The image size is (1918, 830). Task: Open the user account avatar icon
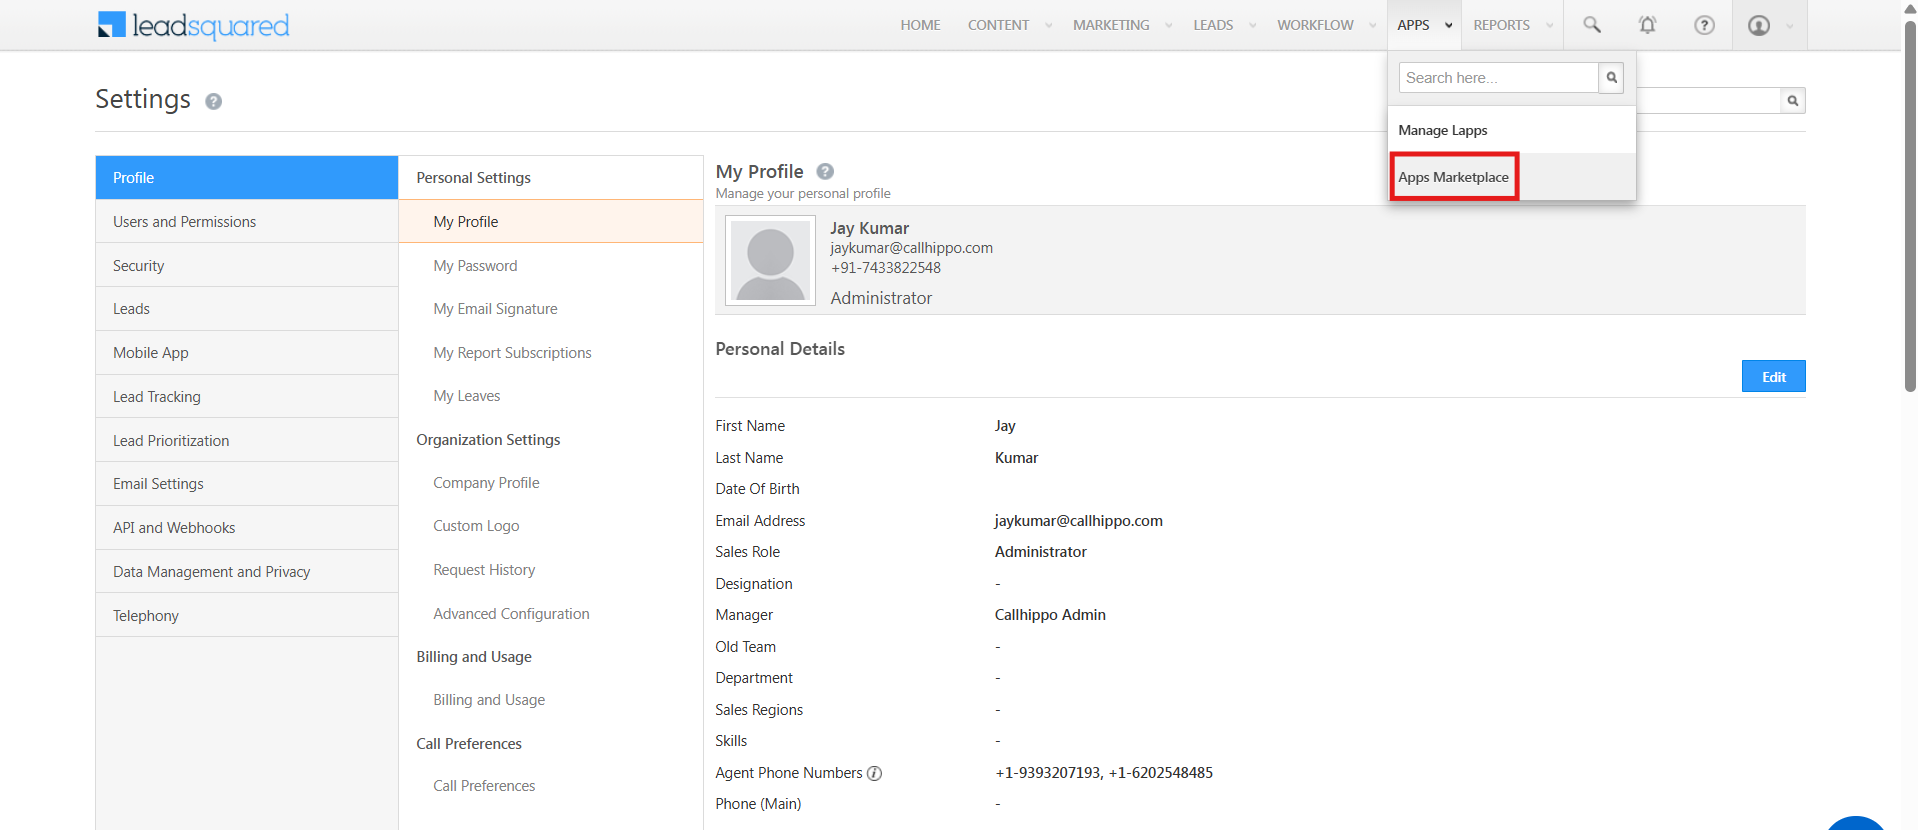[x=1759, y=25]
